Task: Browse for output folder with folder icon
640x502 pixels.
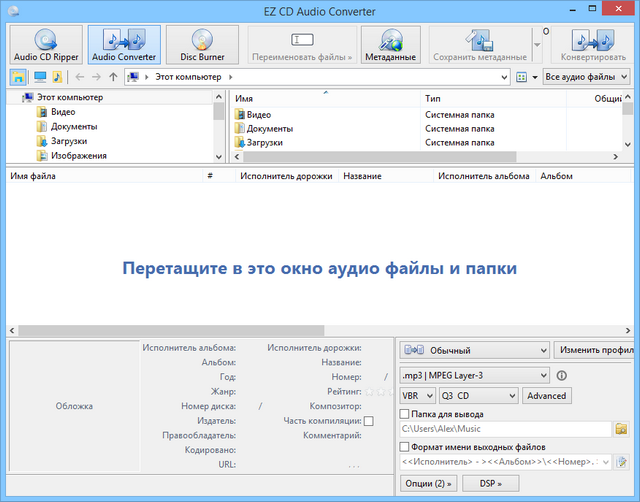Action: 621,429
